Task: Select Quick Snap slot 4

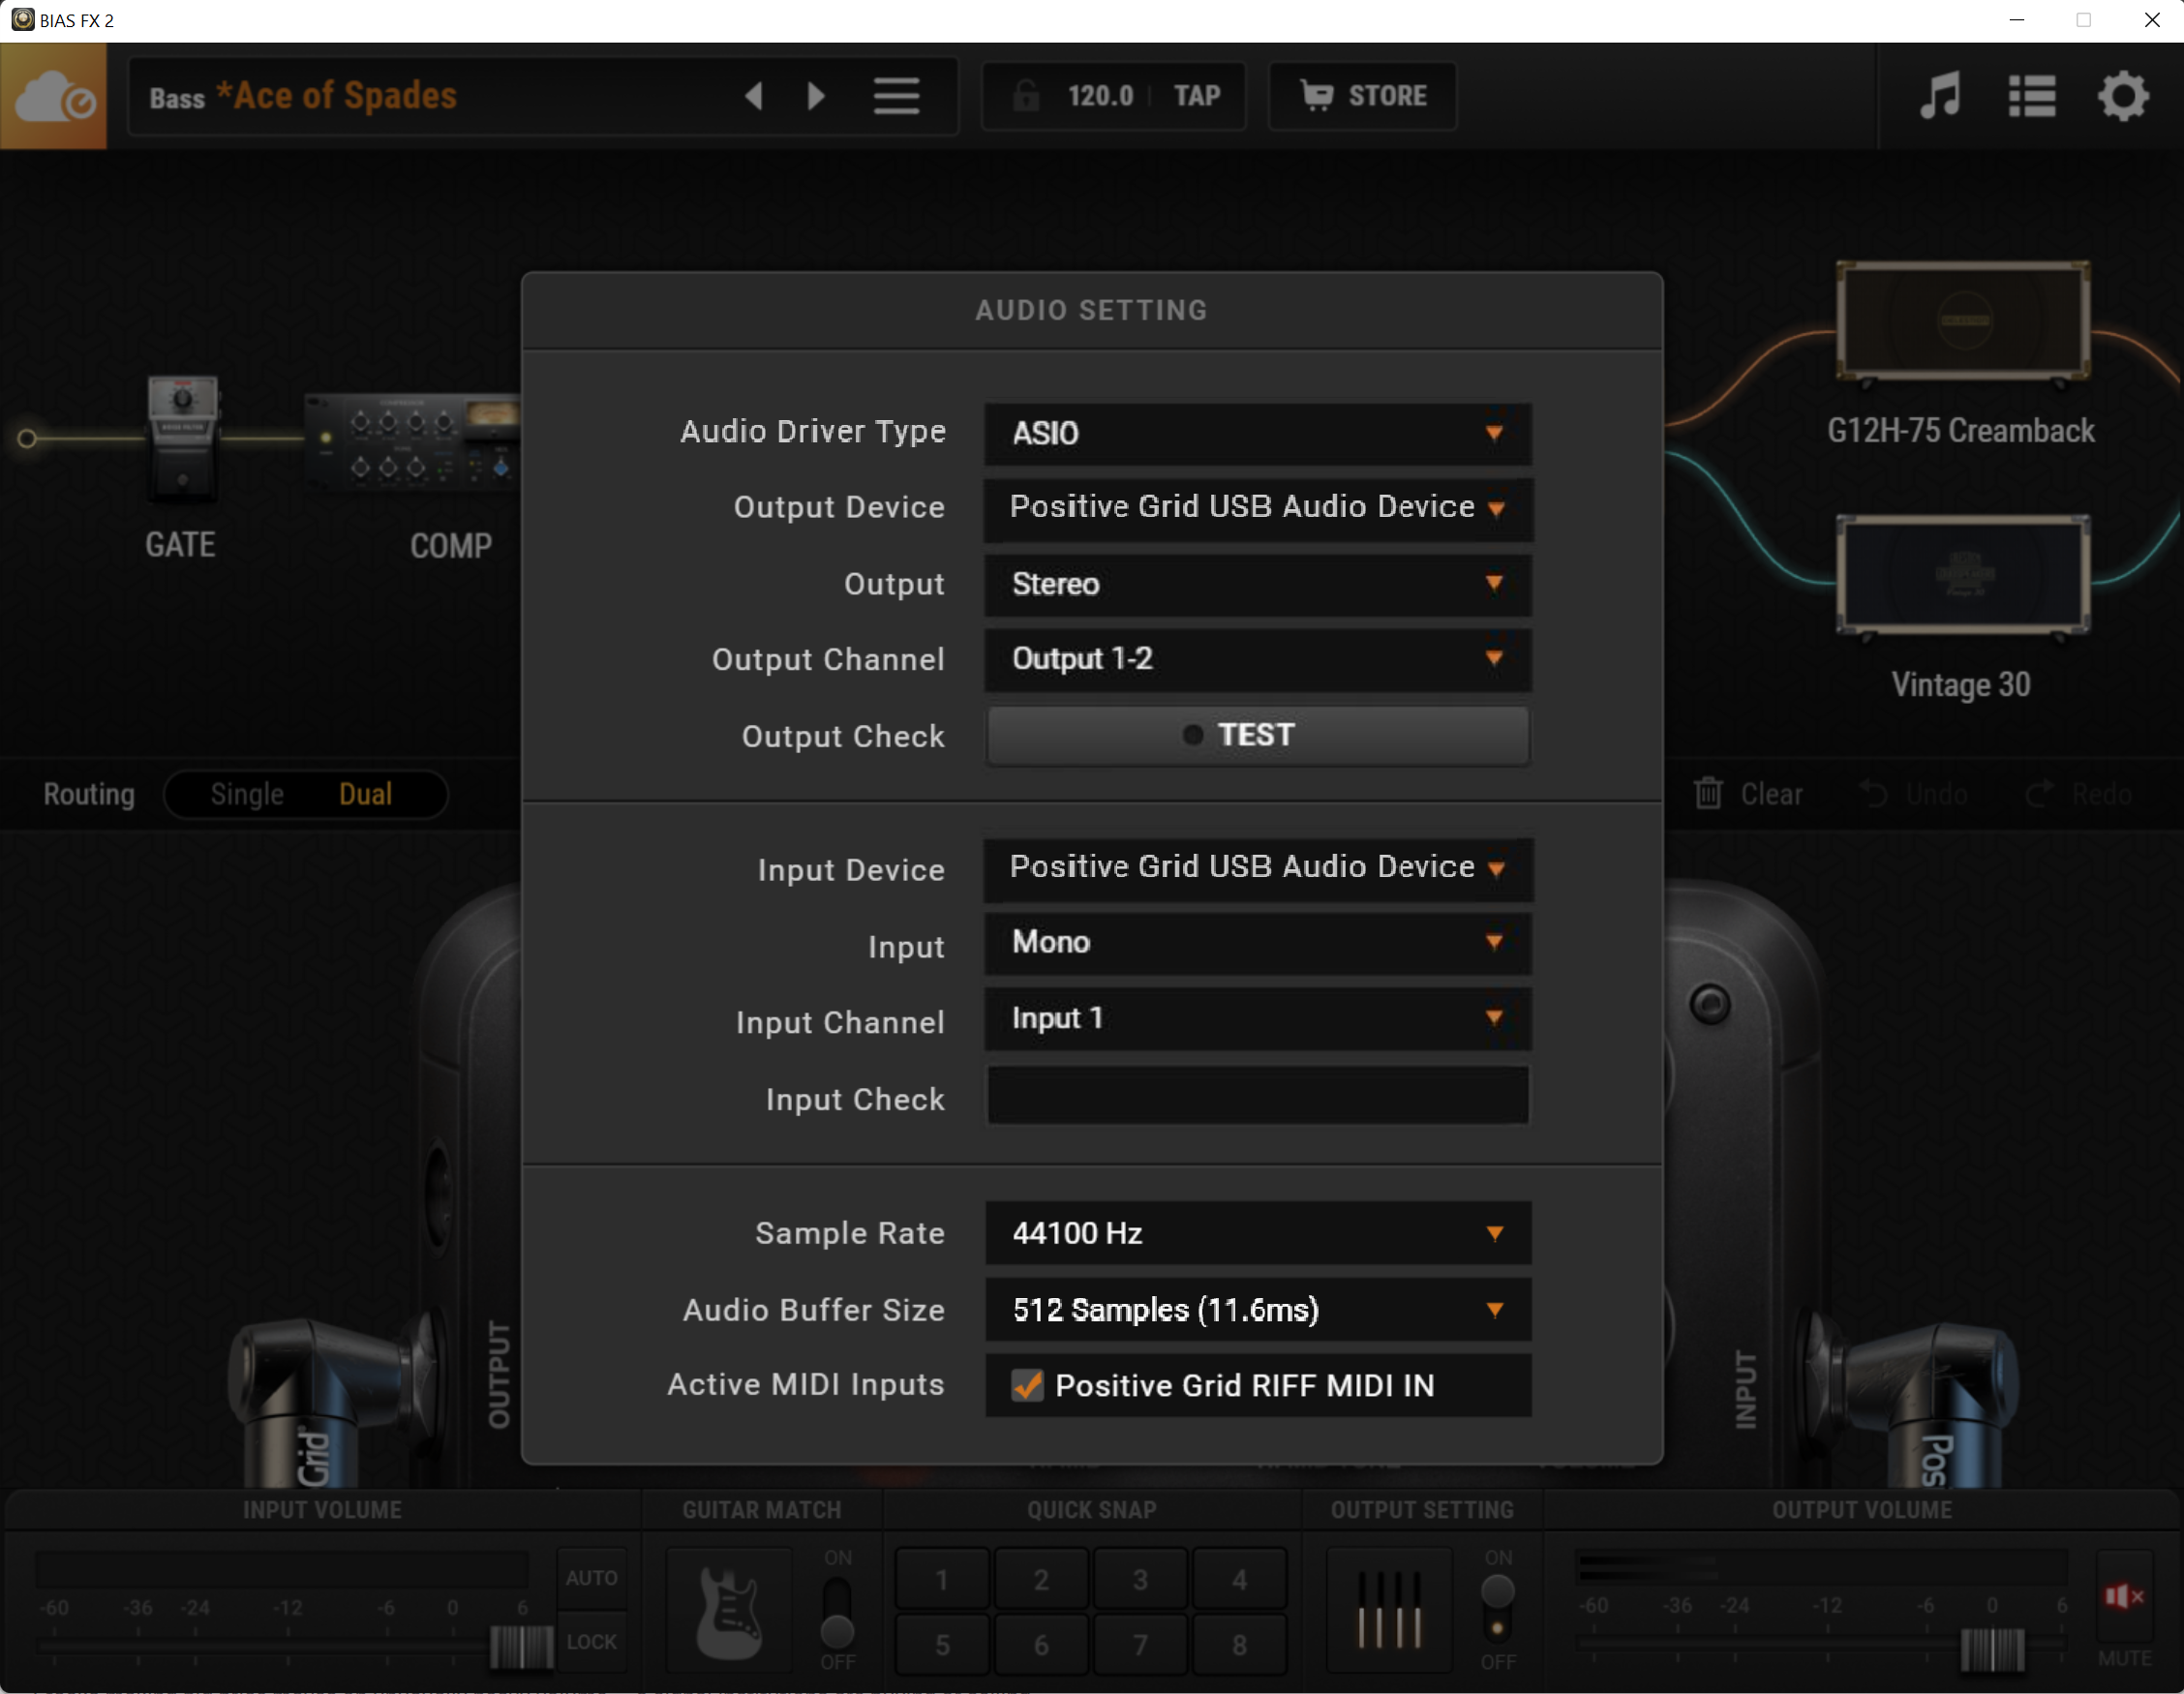Action: pyautogui.click(x=1239, y=1580)
